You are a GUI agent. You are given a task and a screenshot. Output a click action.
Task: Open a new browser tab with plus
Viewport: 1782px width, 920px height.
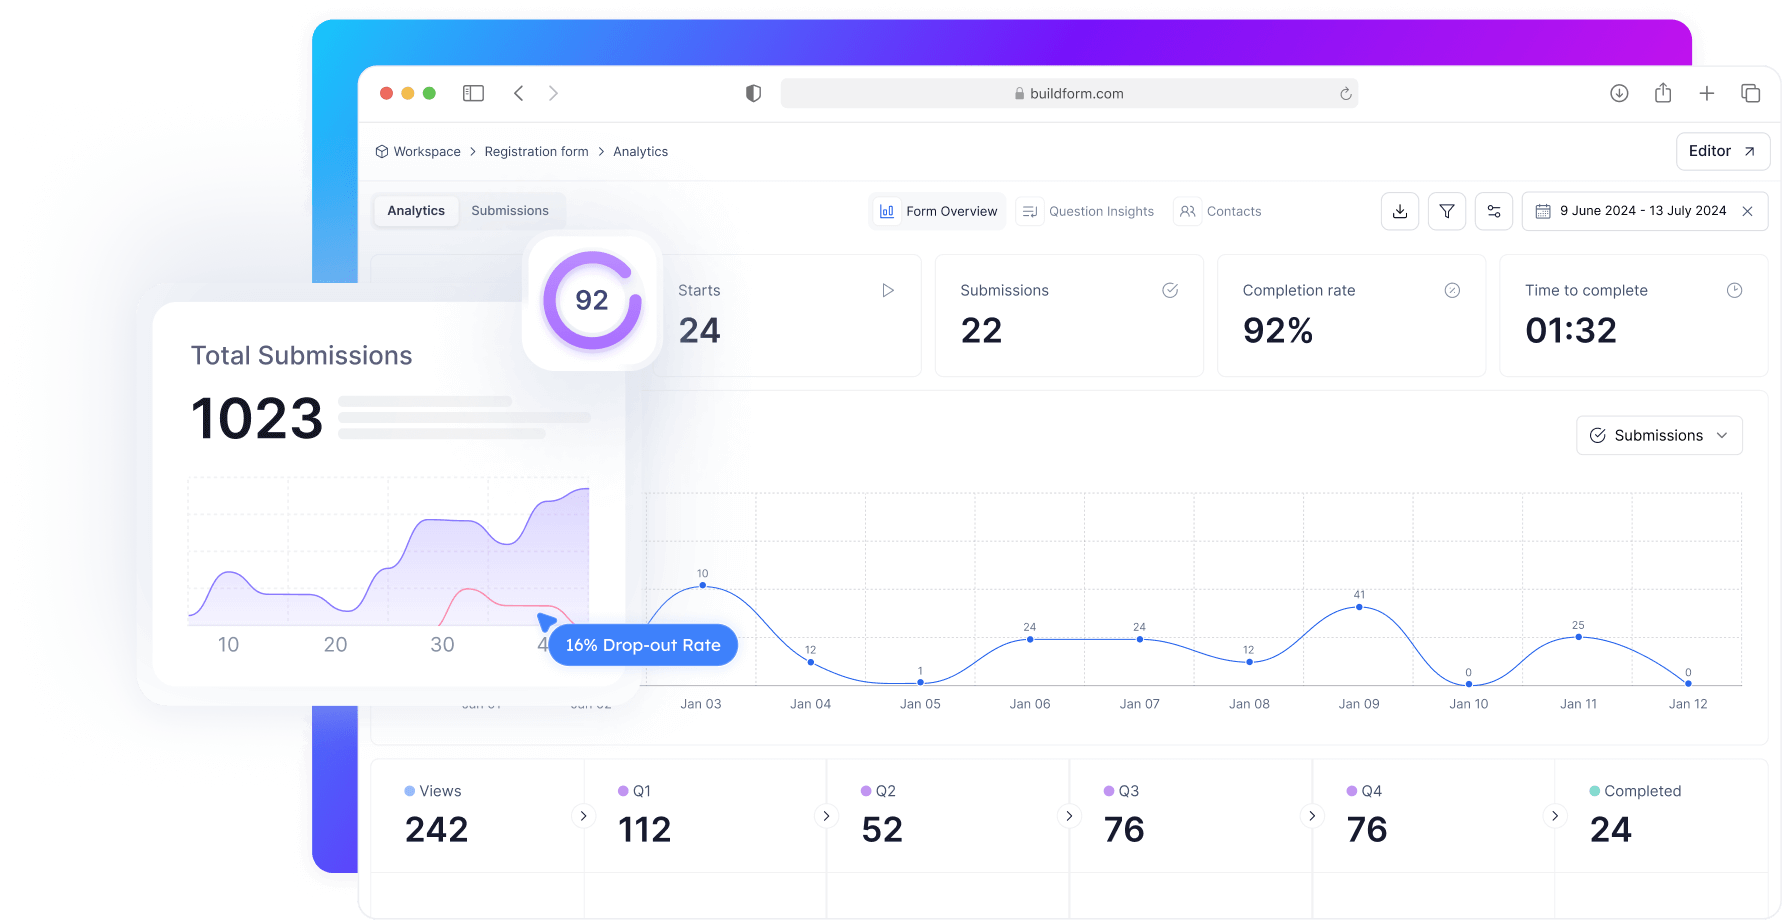pyautogui.click(x=1706, y=93)
